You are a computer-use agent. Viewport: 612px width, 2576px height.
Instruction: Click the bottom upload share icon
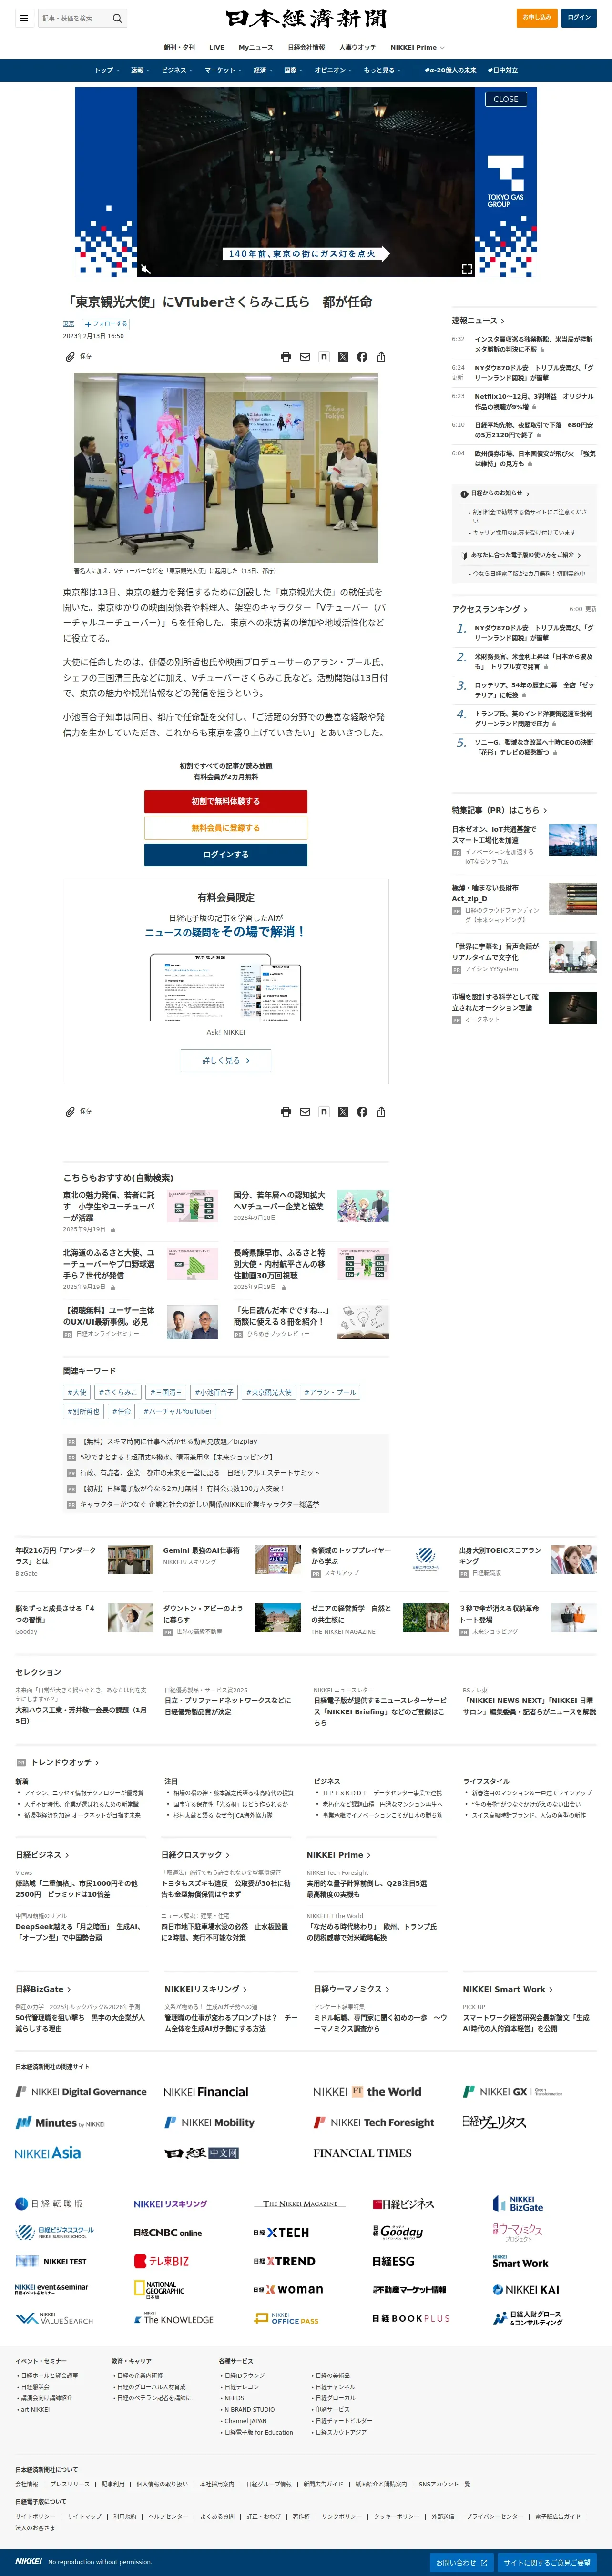point(381,1112)
